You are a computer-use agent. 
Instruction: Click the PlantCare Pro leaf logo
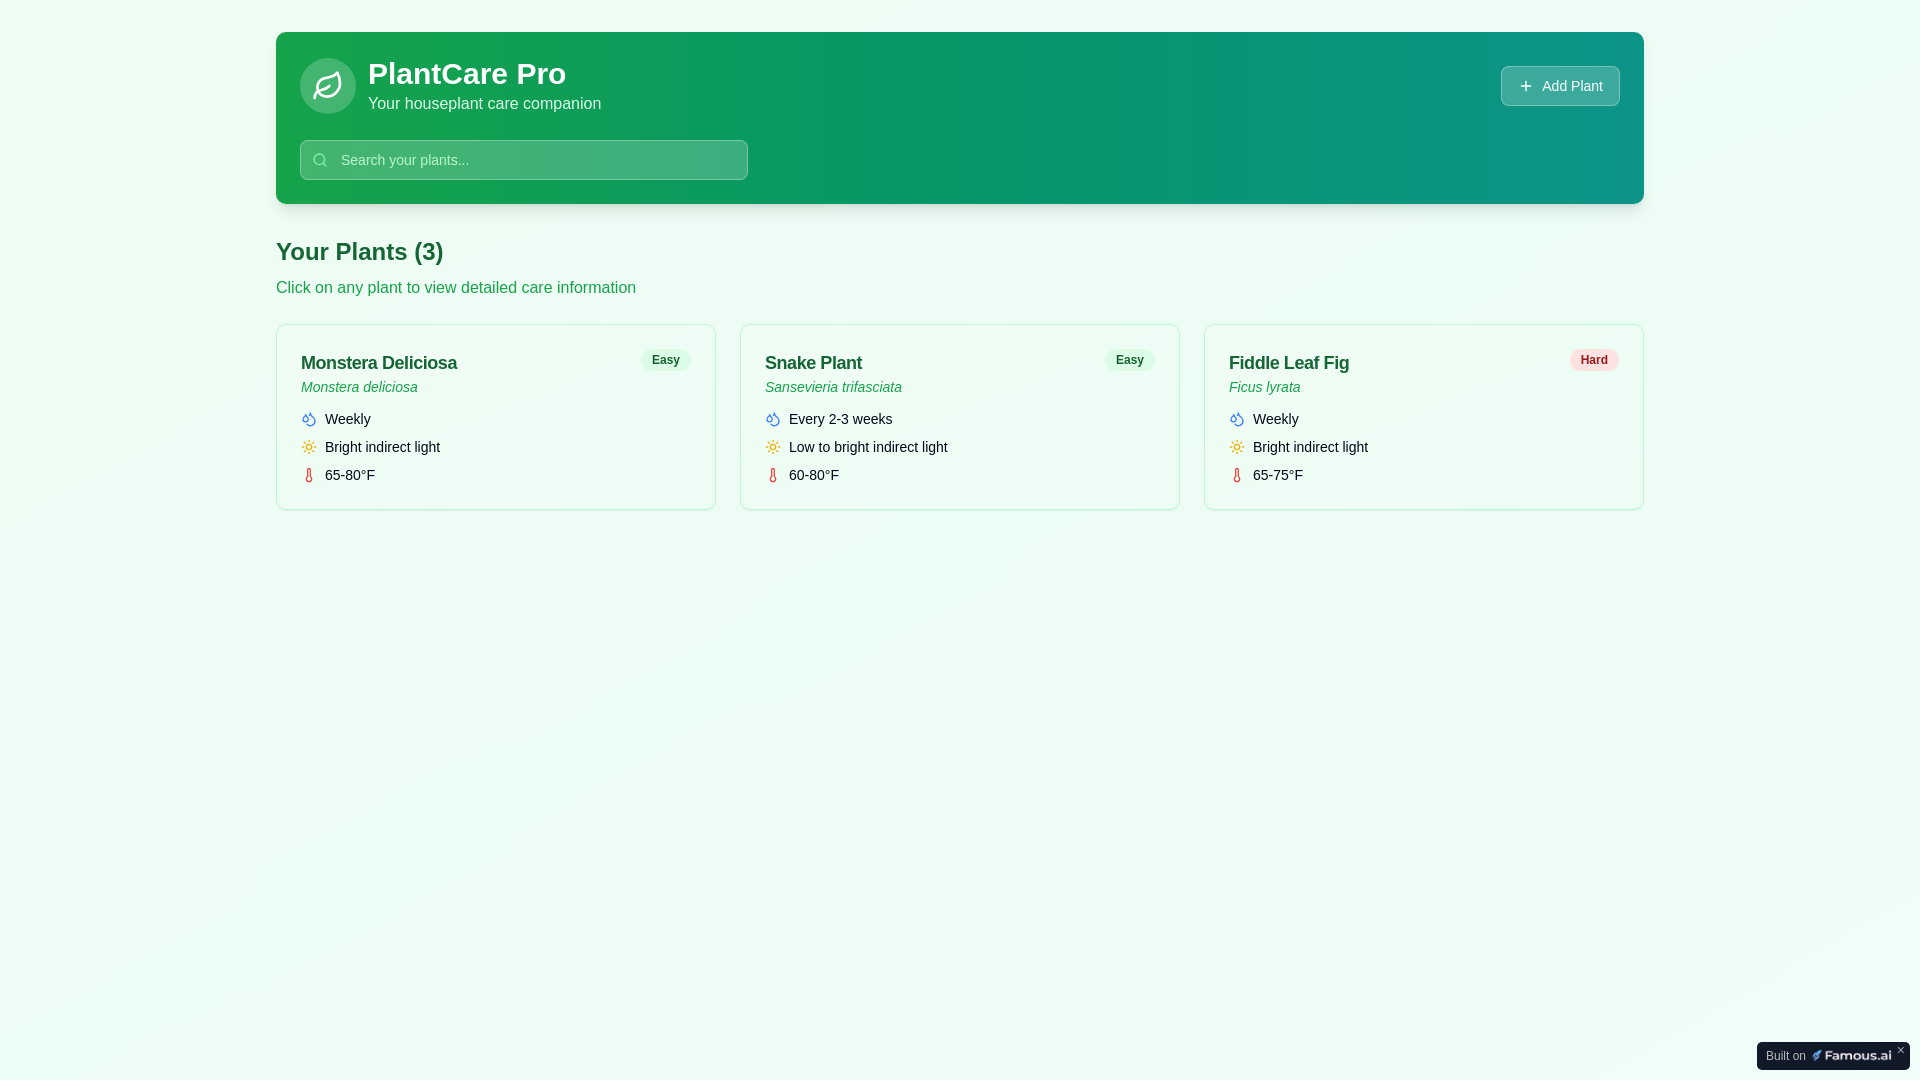[328, 86]
